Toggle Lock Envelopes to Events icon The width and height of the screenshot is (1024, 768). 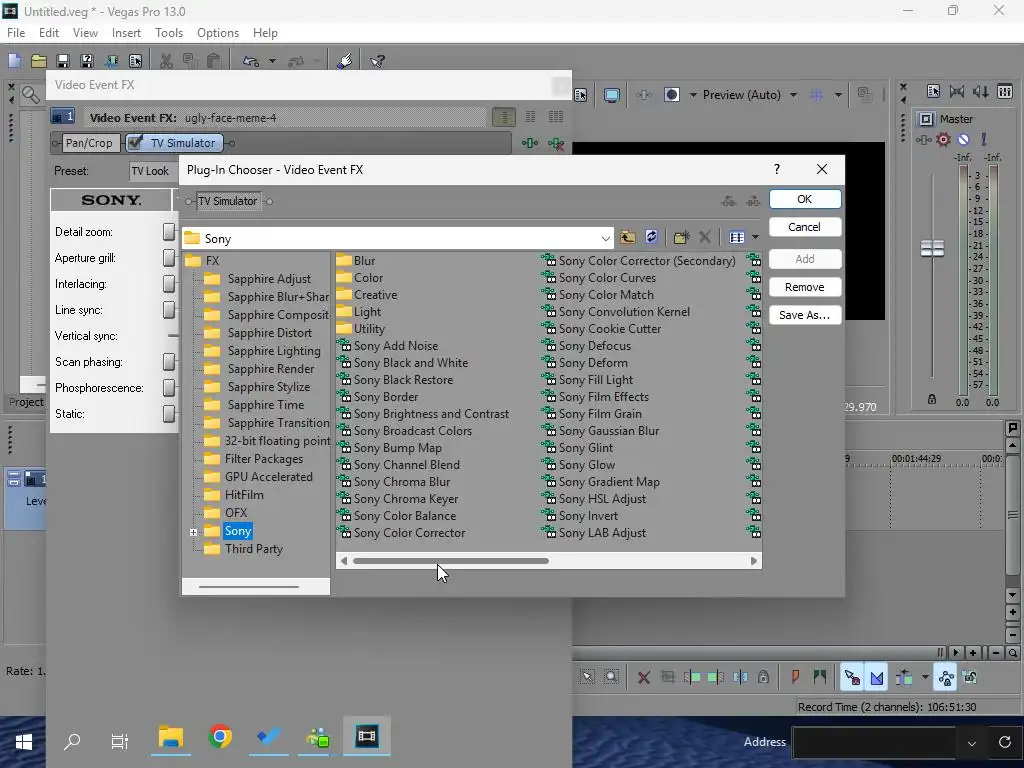click(946, 678)
